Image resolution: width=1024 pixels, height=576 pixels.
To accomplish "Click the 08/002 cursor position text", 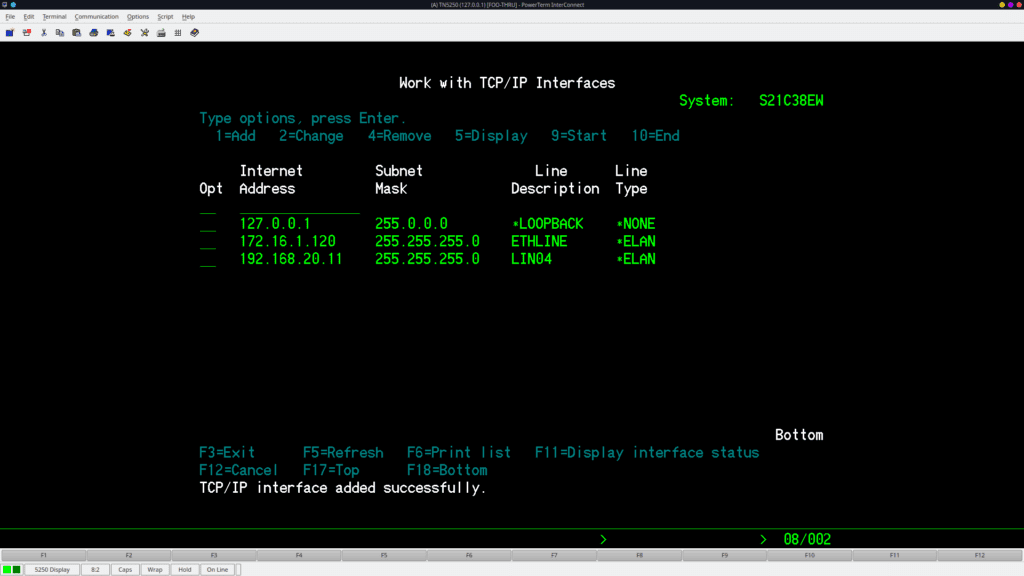I will [x=807, y=539].
